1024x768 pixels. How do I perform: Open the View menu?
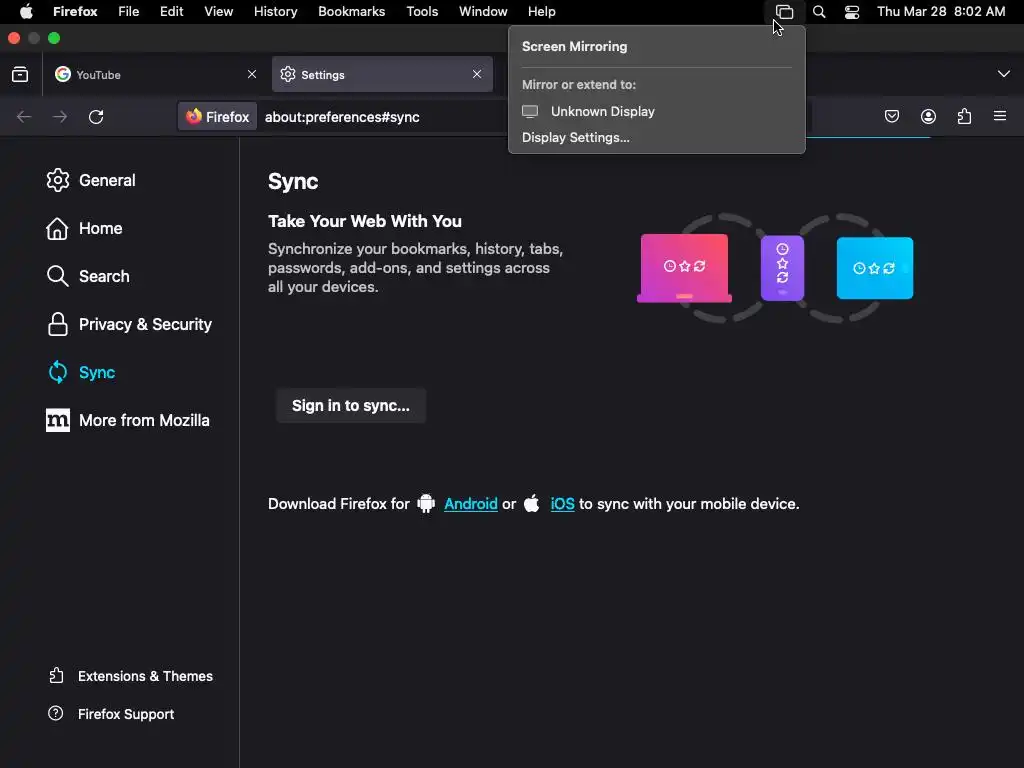click(x=218, y=12)
